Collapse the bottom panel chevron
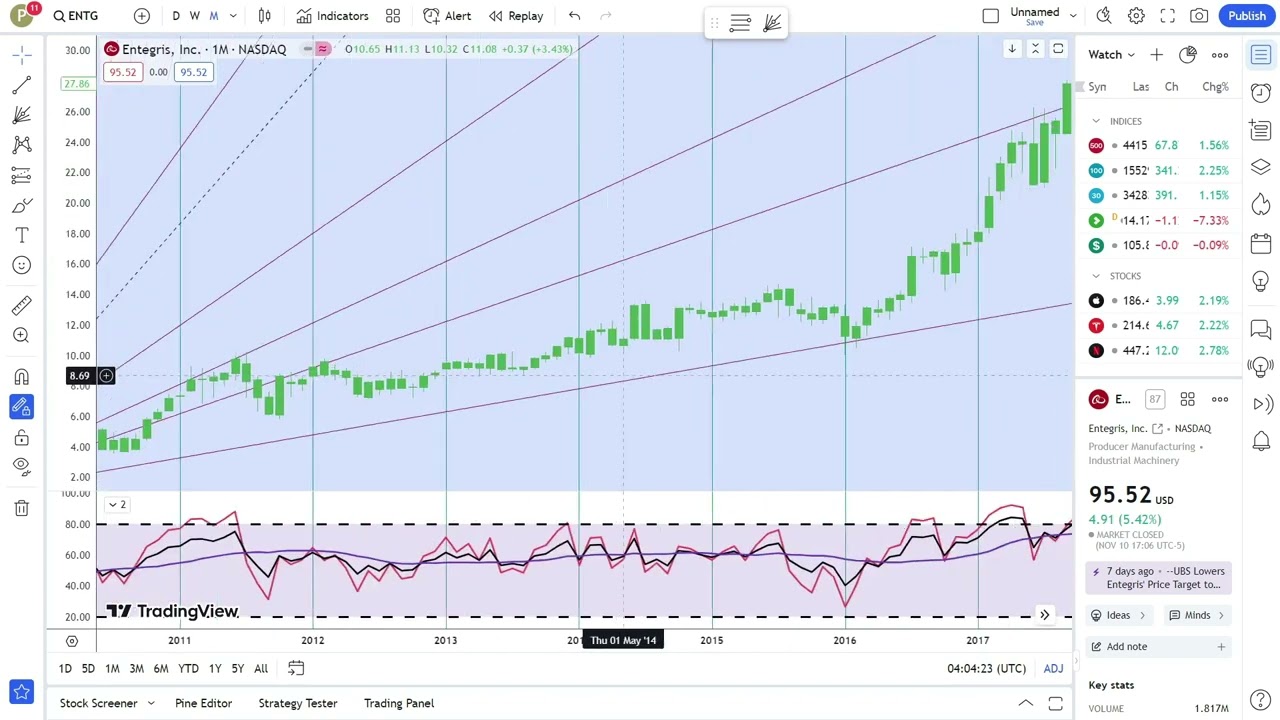Image resolution: width=1280 pixels, height=720 pixels. [1025, 704]
